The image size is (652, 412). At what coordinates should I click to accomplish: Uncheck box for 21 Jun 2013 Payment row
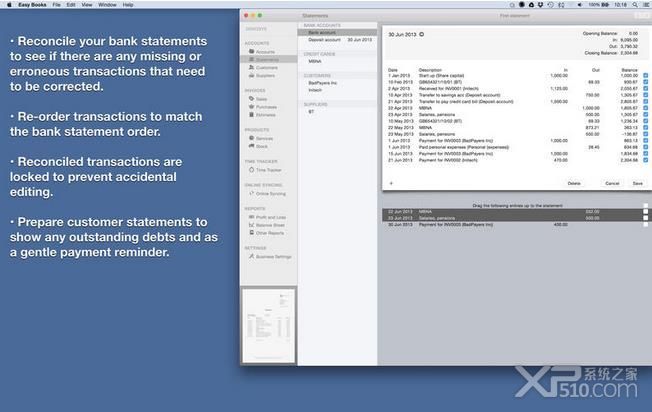click(x=645, y=160)
